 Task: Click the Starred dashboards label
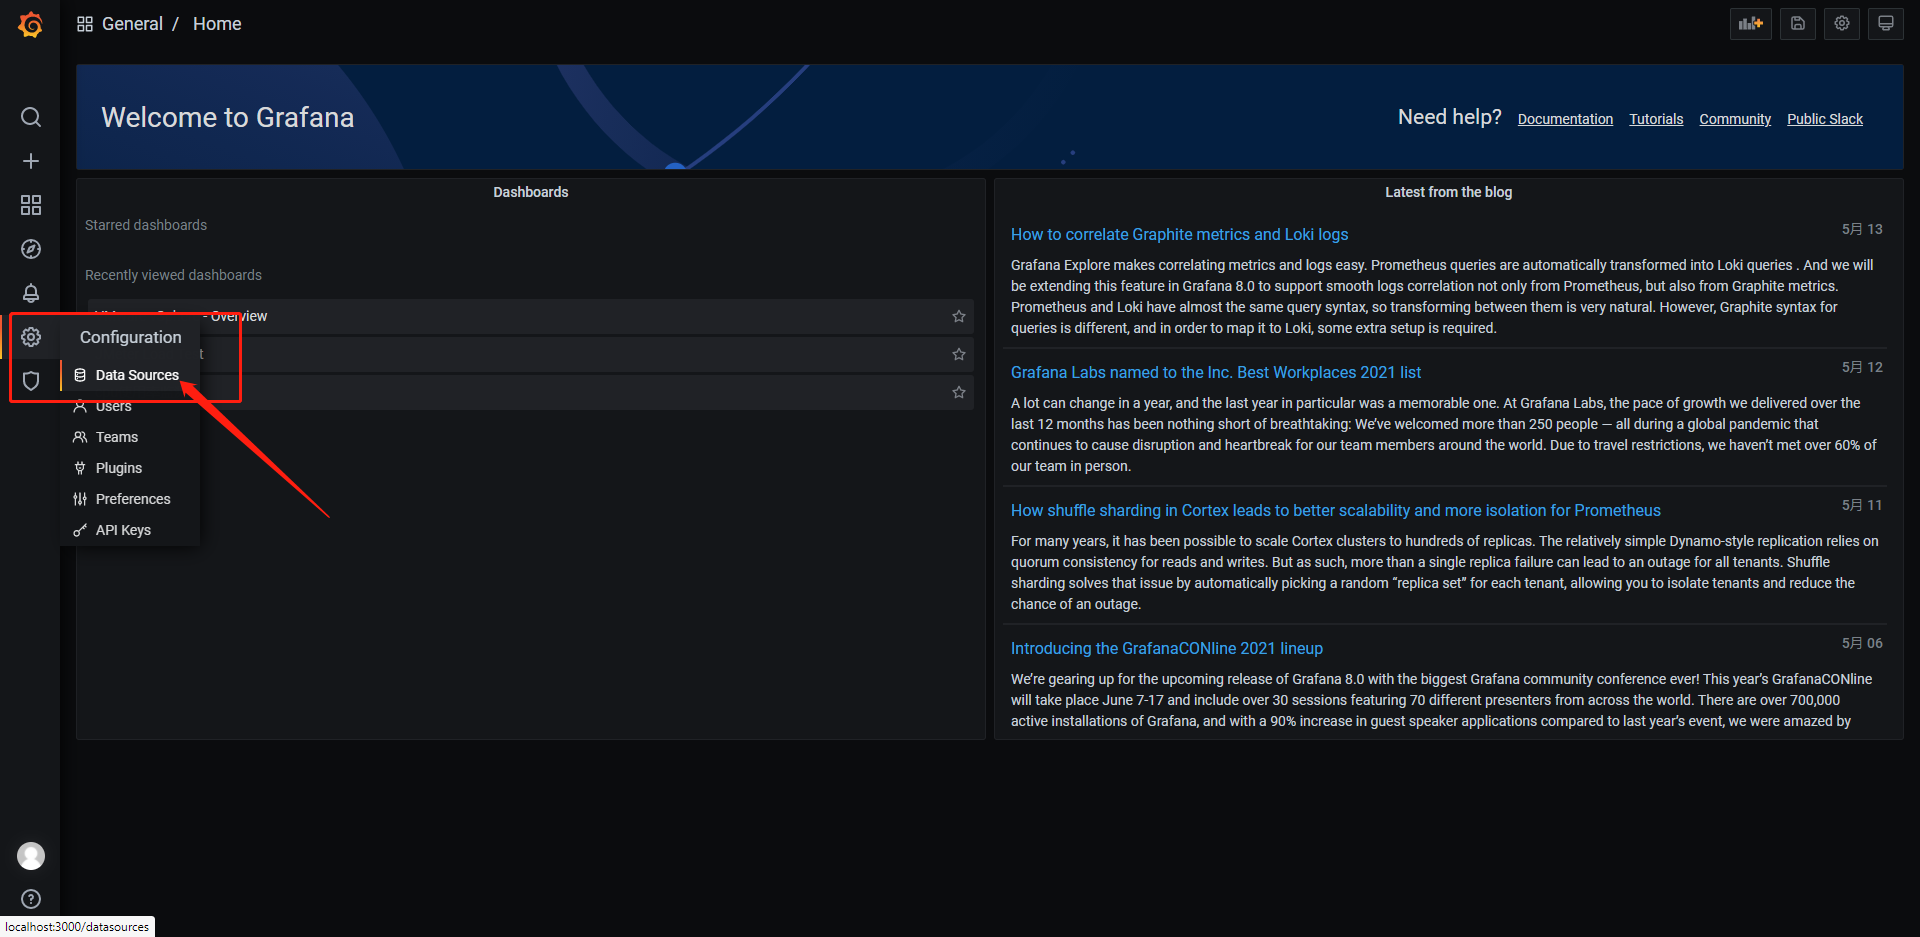coord(146,225)
